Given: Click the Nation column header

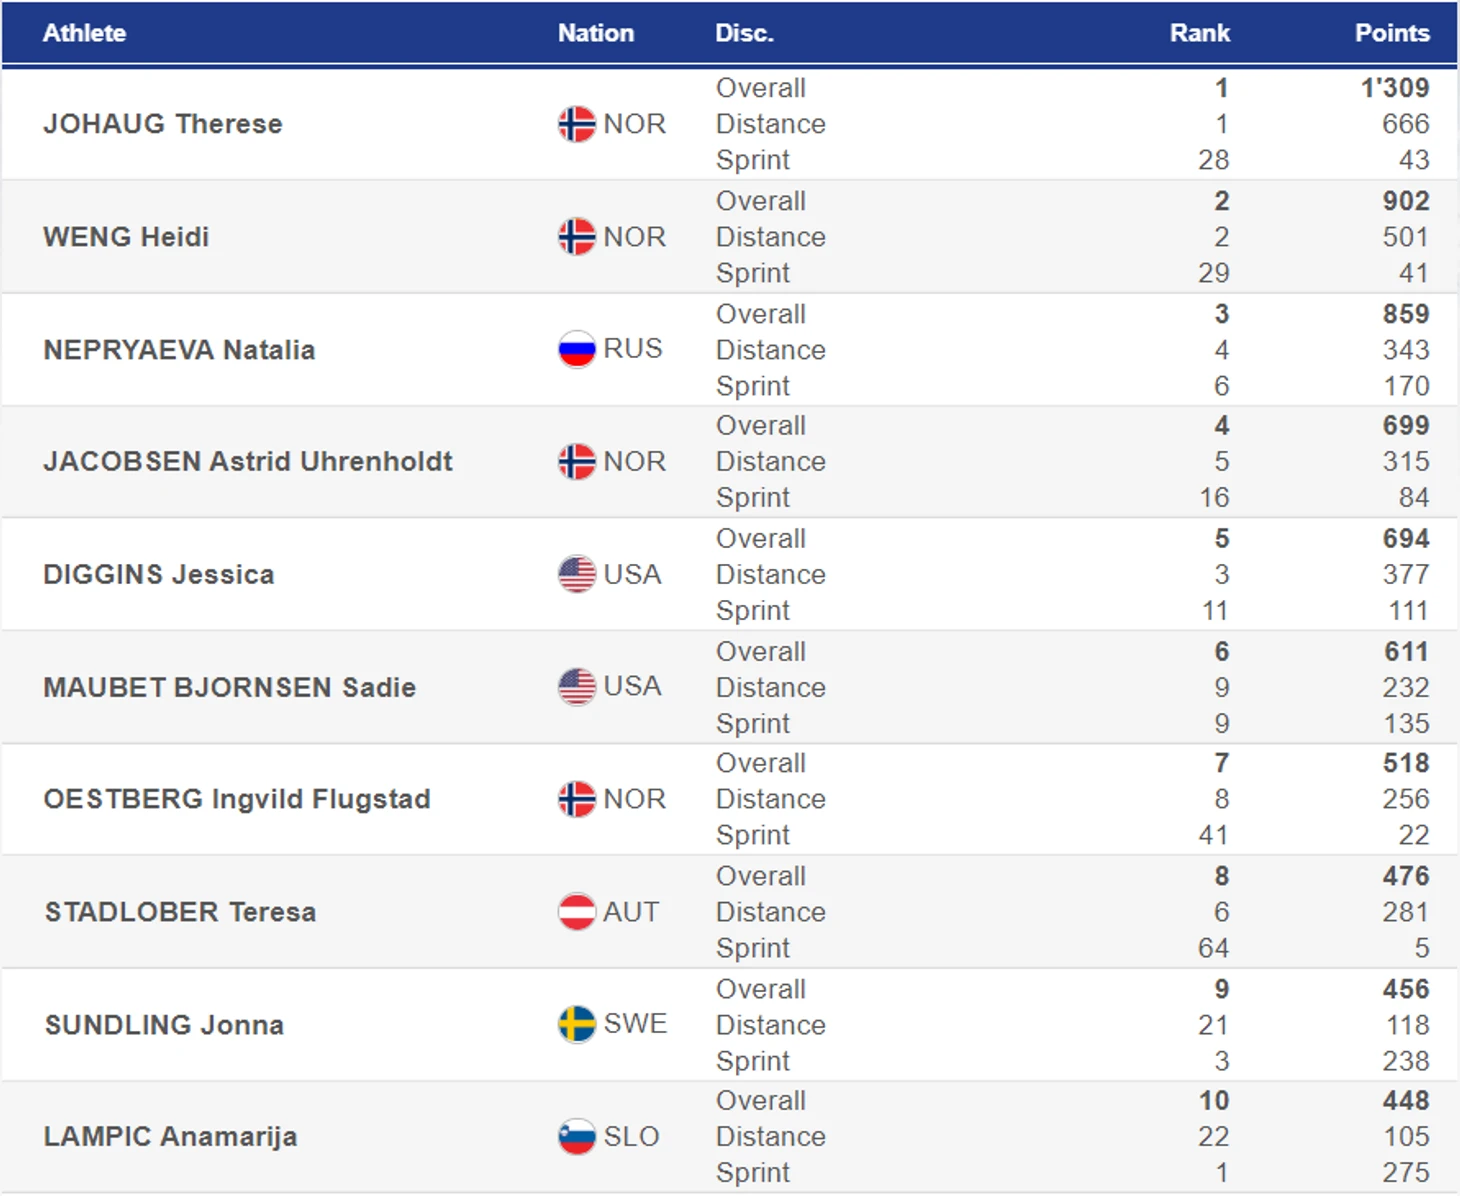Looking at the screenshot, I should pyautogui.click(x=595, y=33).
